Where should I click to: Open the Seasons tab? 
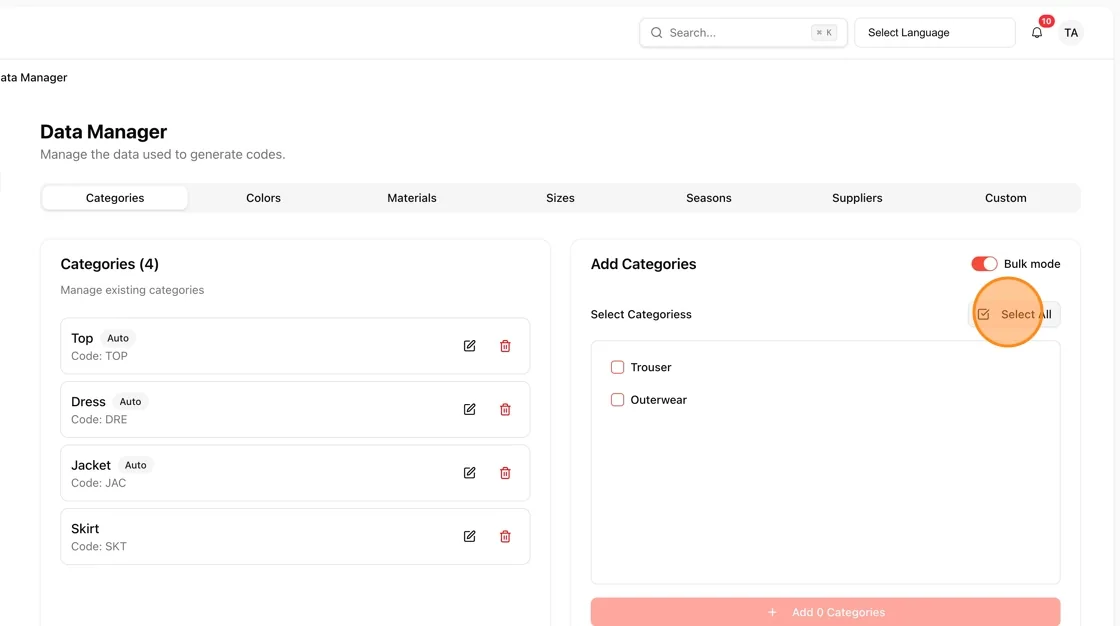point(709,198)
